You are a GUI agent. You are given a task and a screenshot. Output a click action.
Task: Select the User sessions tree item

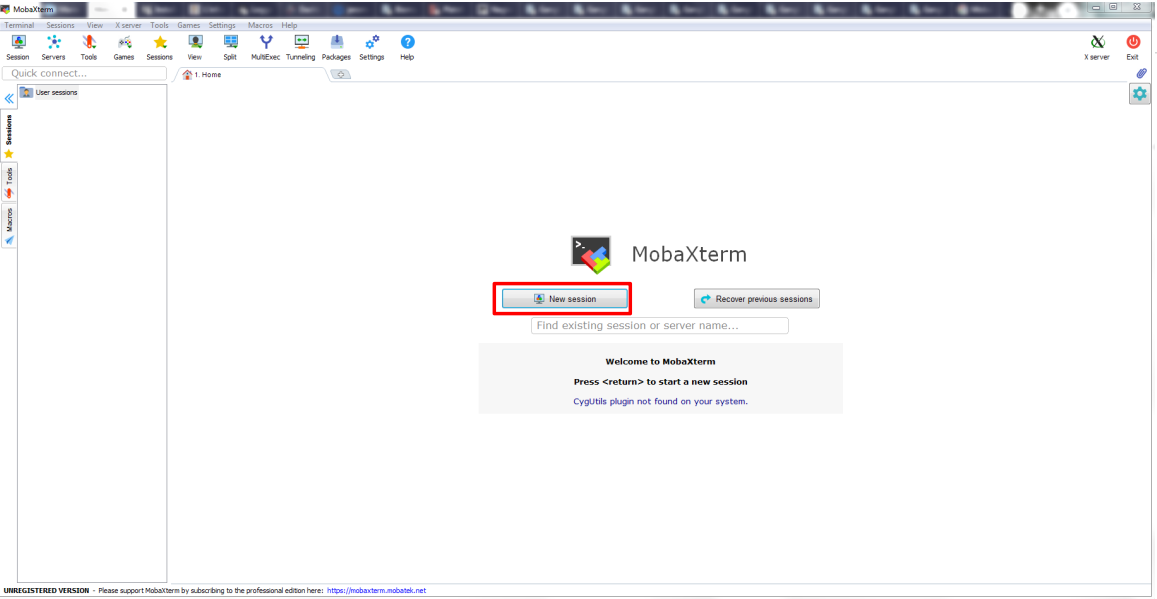tap(49, 92)
